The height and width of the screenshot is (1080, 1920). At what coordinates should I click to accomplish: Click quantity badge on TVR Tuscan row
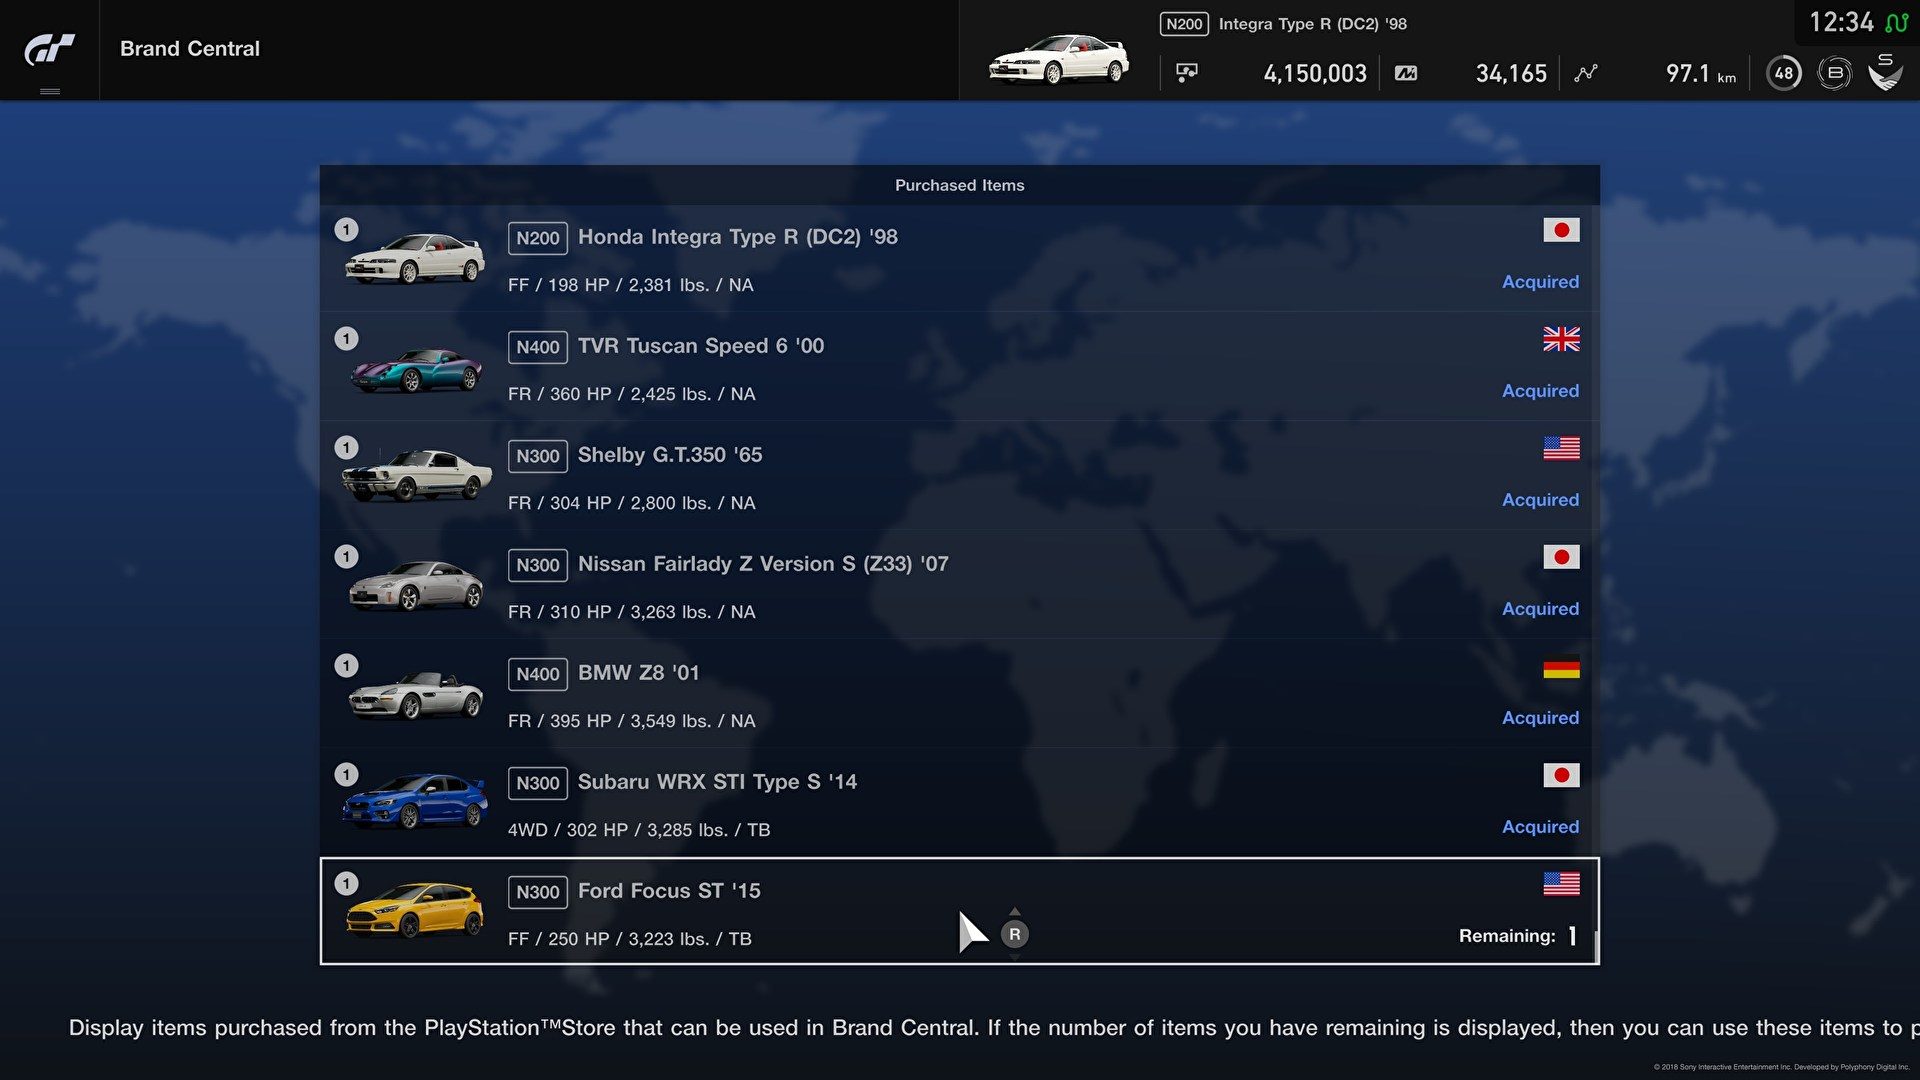tap(346, 339)
